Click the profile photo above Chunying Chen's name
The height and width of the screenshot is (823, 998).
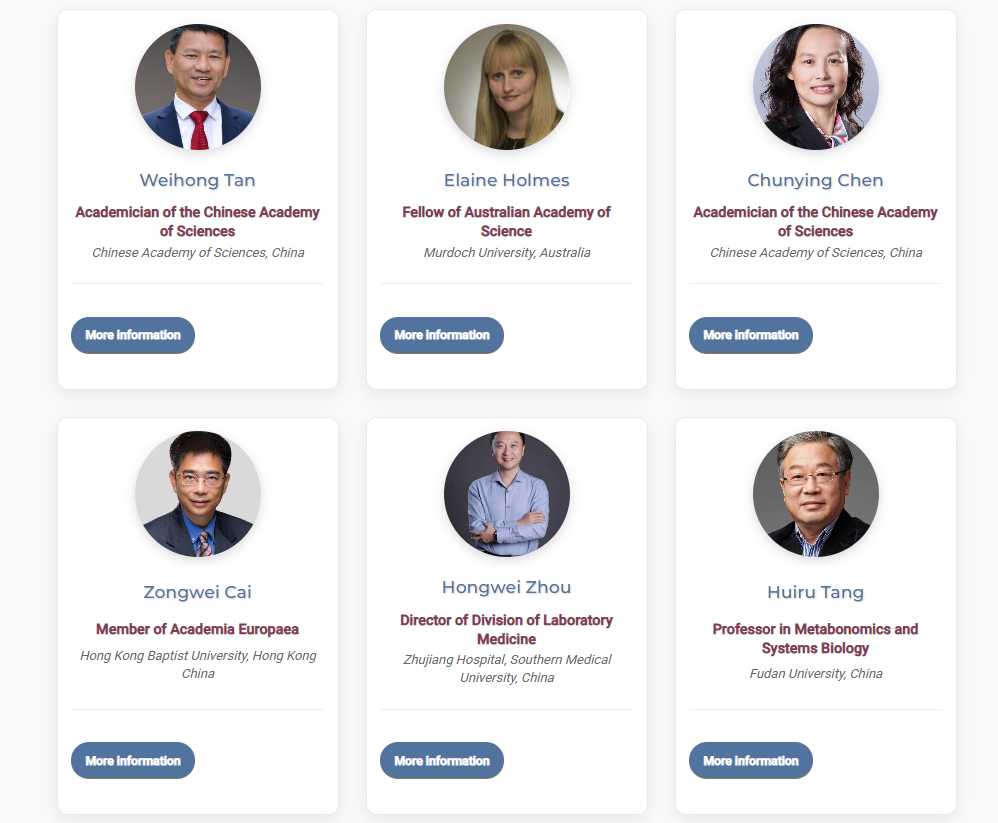pos(816,87)
